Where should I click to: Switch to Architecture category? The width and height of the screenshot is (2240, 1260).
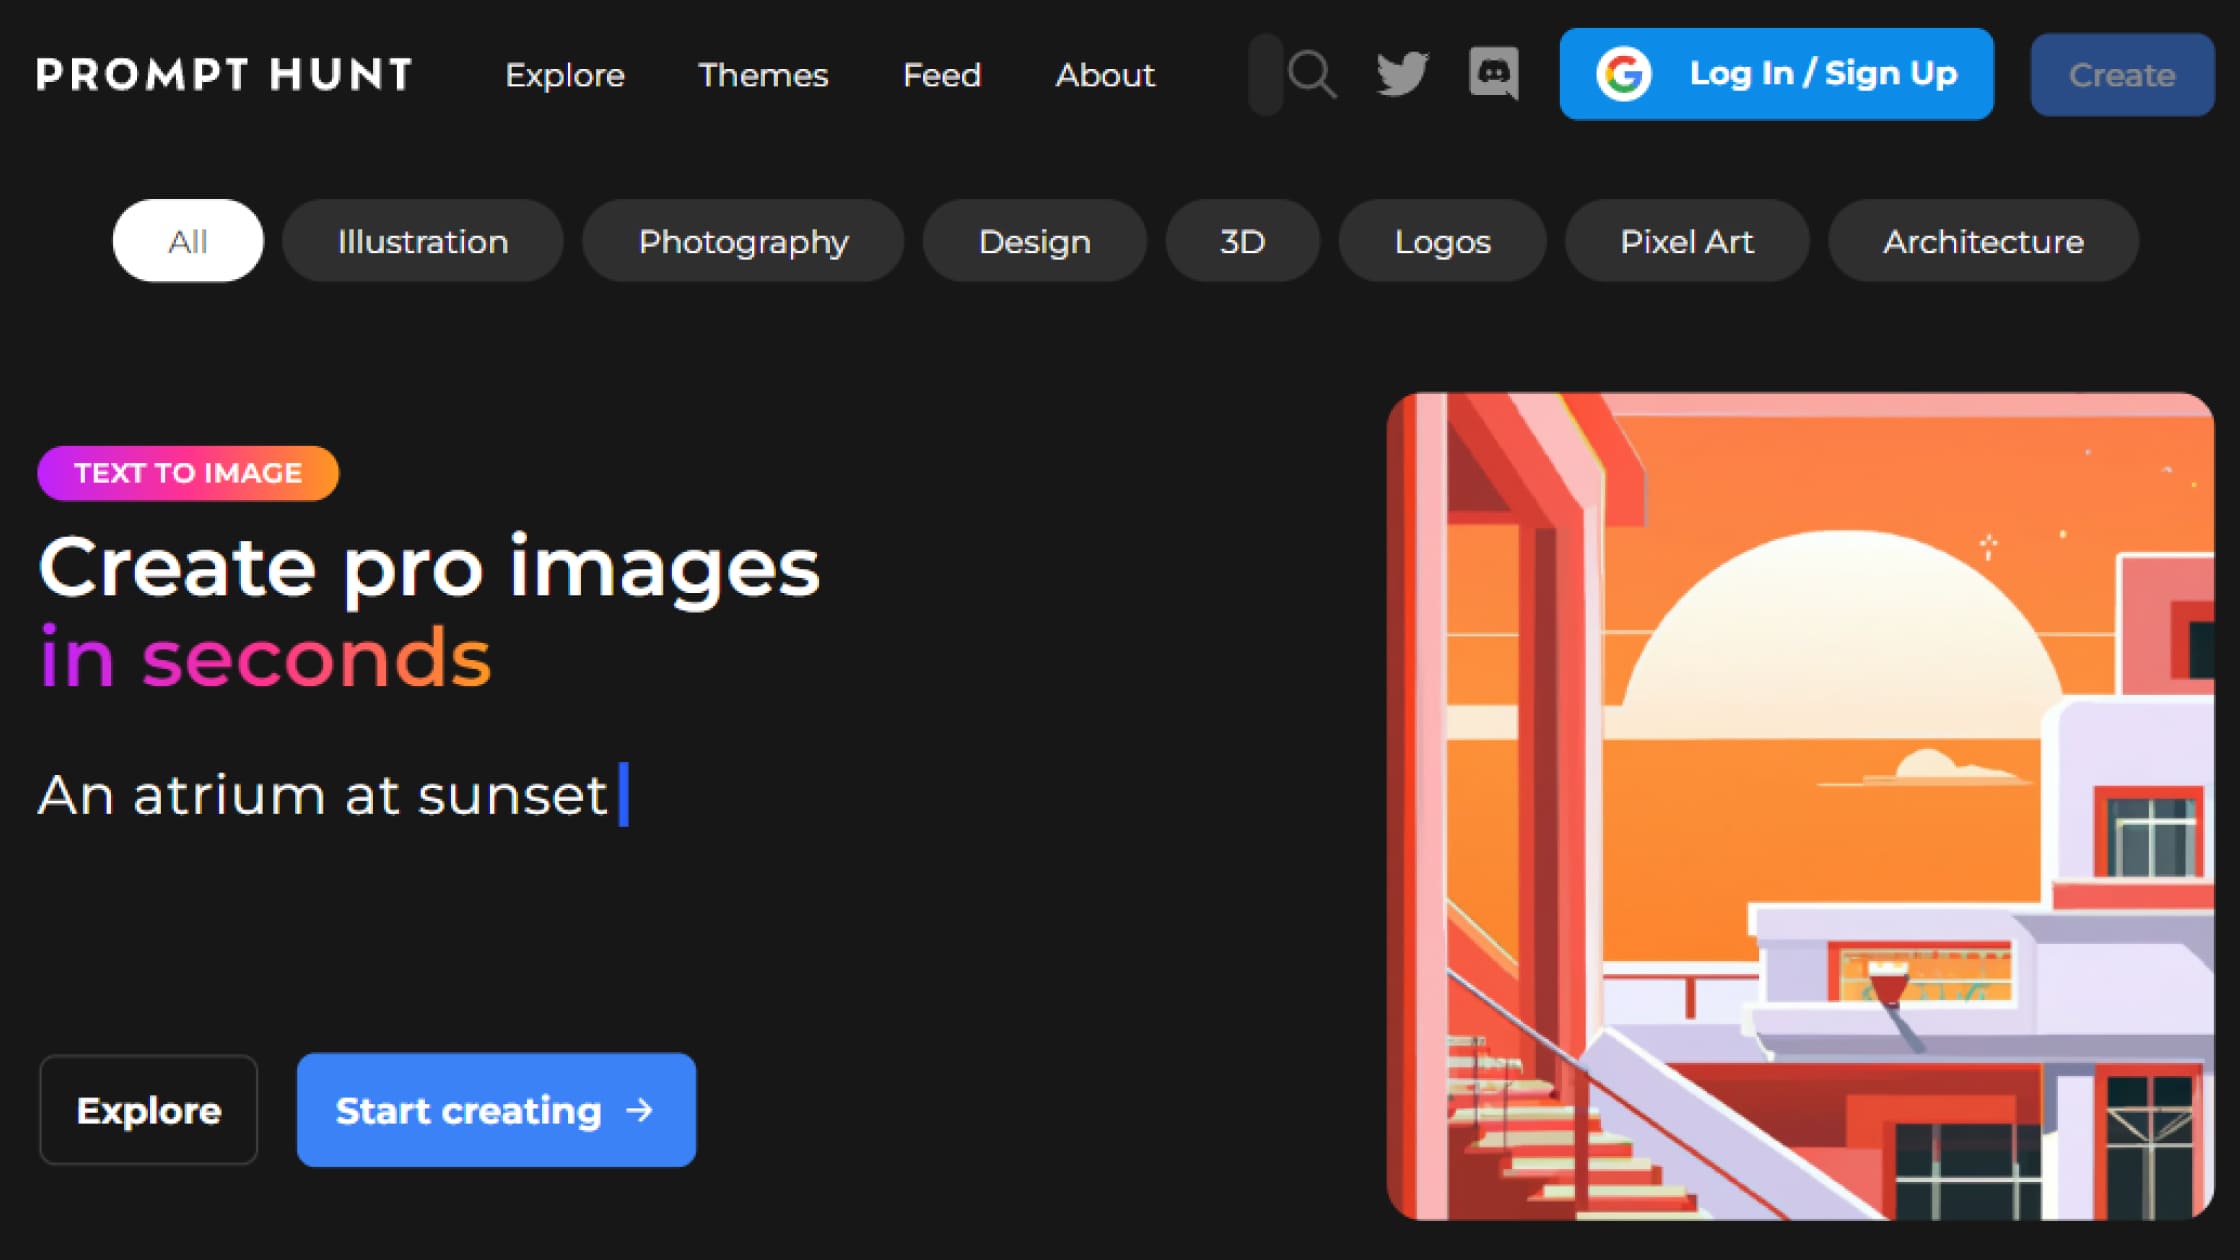(1983, 241)
